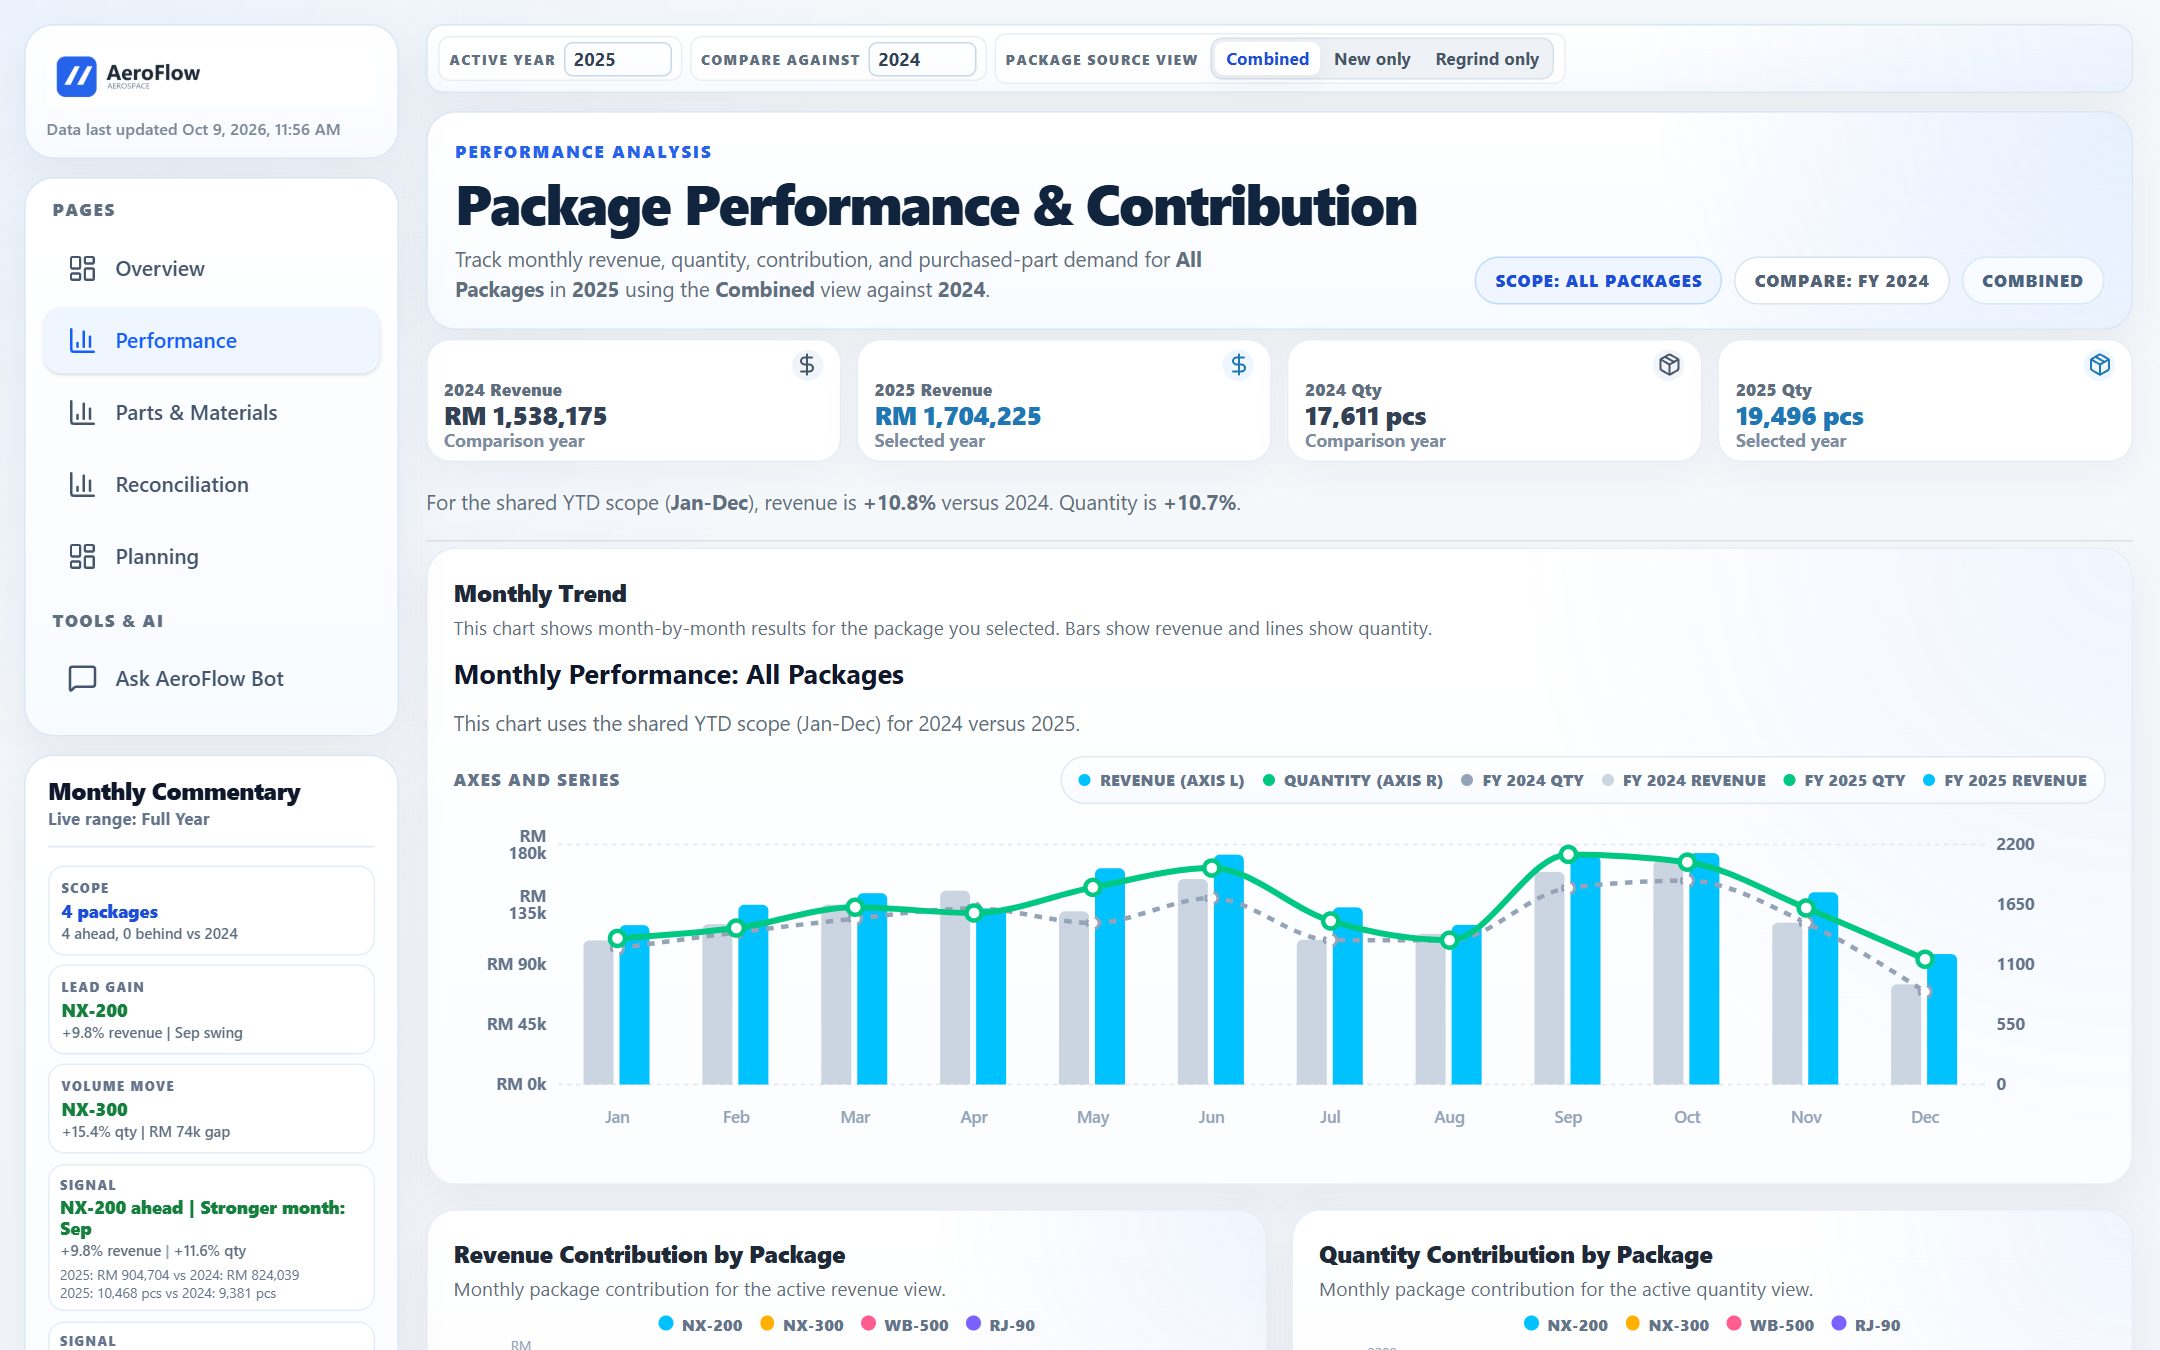Click dollar icon on 2024 Revenue card
This screenshot has width=2160, height=1350.
coord(807,365)
